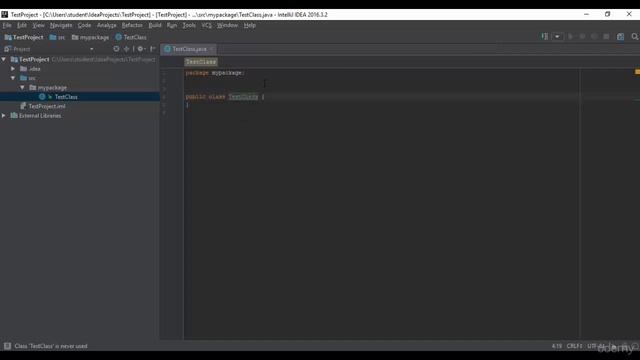Image resolution: width=640 pixels, height=360 pixels.
Task: Collapse the TestProject root node
Action: click(x=4, y=60)
